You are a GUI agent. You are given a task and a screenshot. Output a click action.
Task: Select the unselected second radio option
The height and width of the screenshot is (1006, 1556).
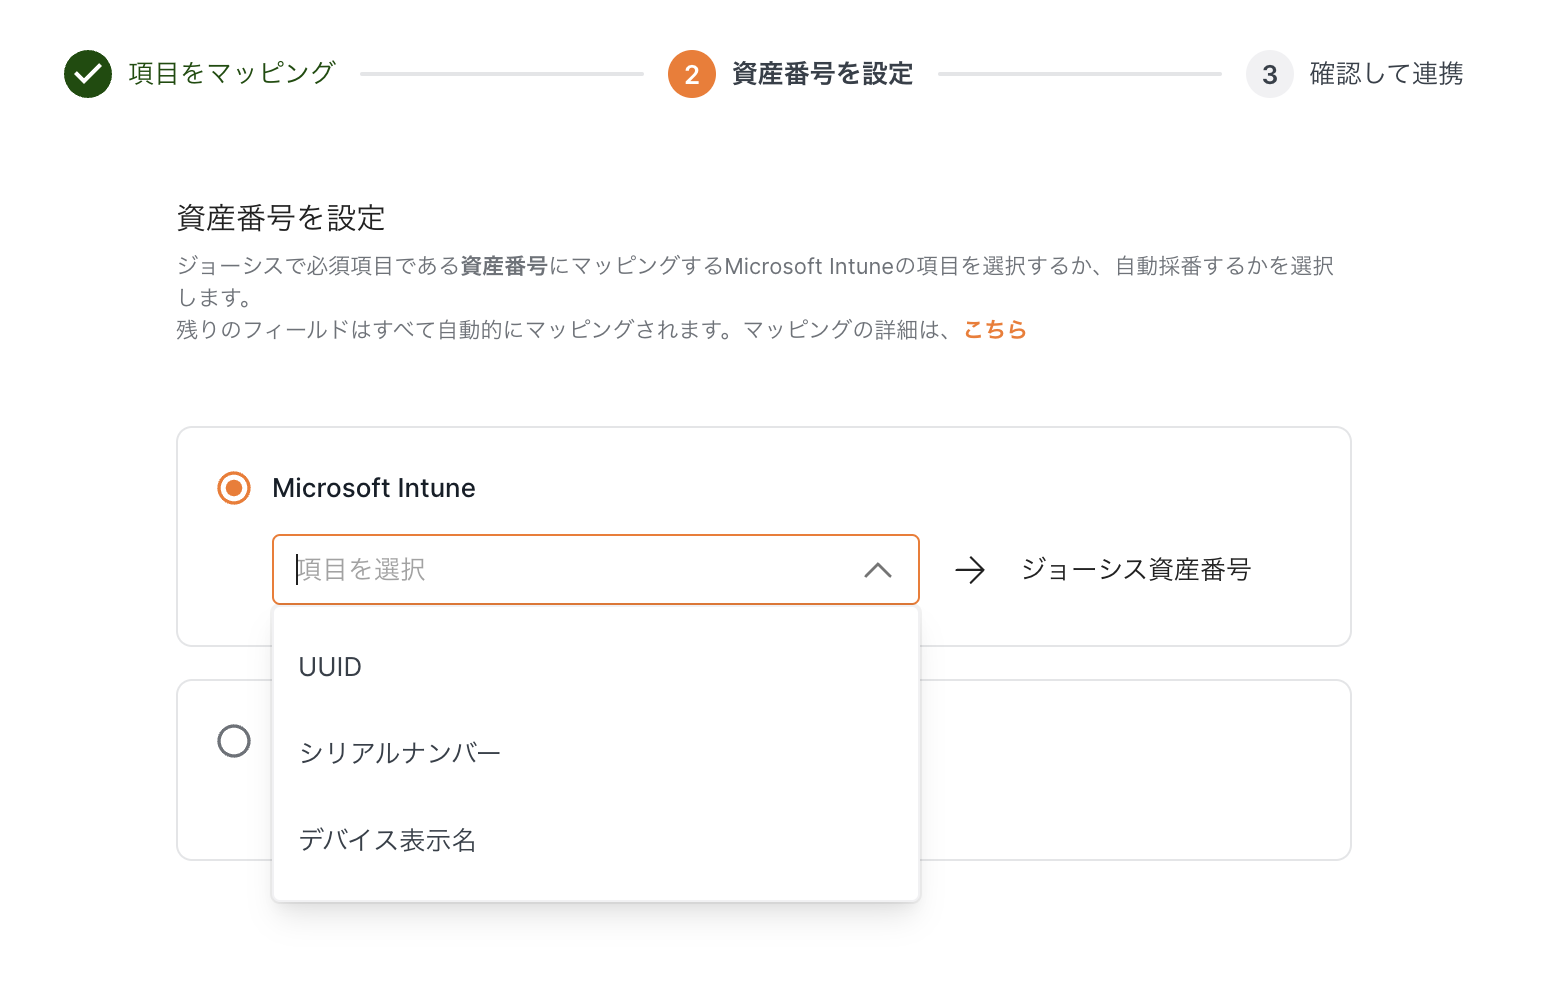[x=234, y=741]
